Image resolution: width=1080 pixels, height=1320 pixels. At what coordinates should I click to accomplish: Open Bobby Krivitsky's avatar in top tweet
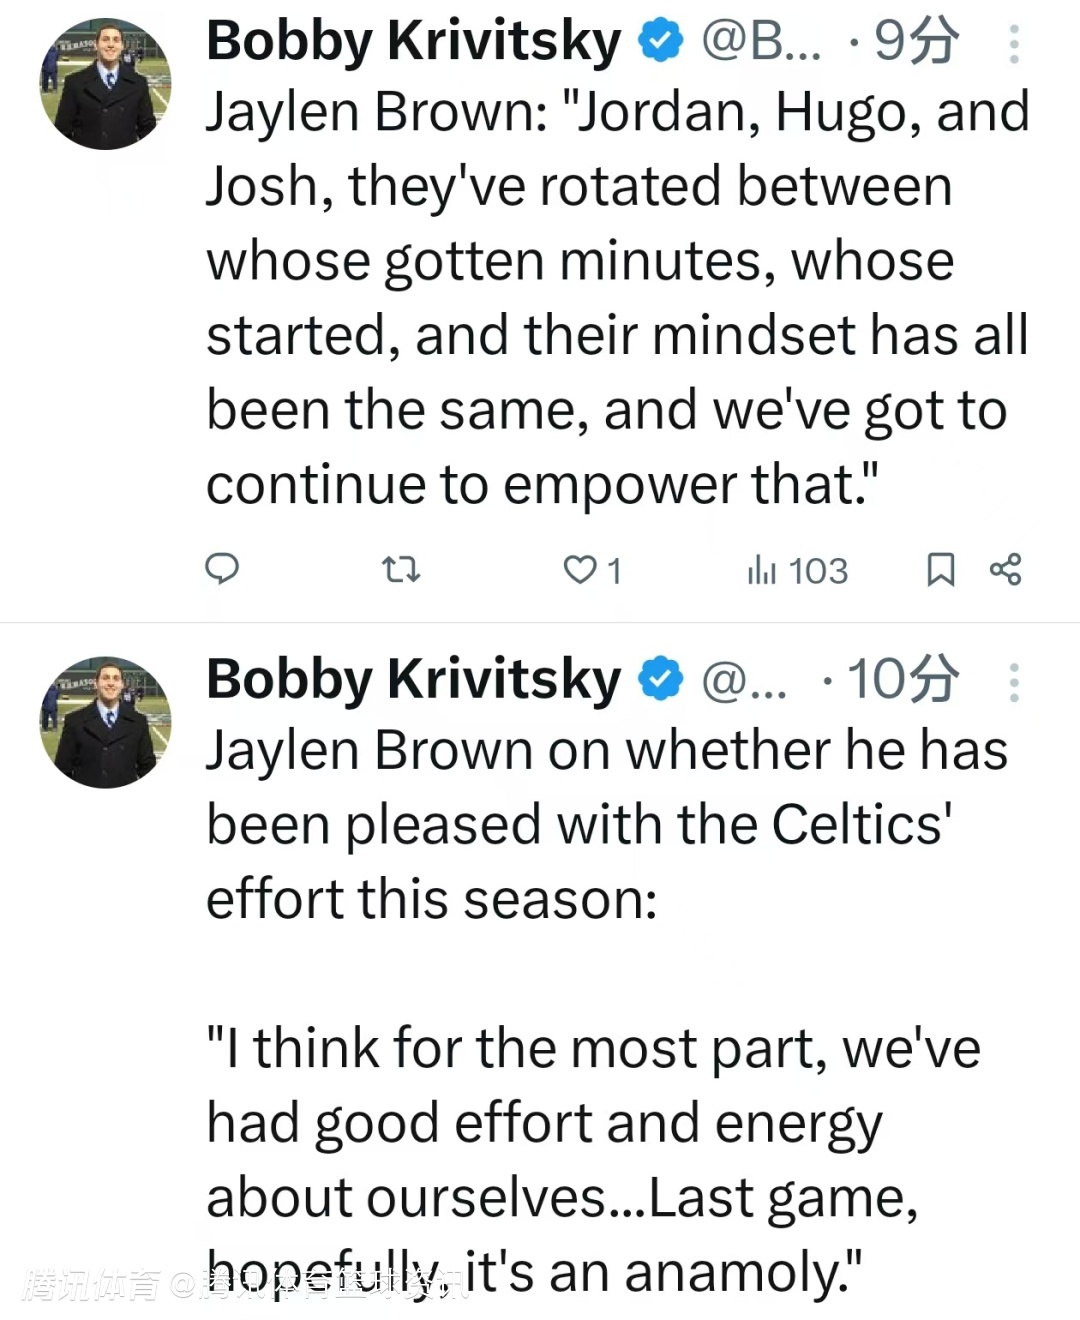(105, 83)
